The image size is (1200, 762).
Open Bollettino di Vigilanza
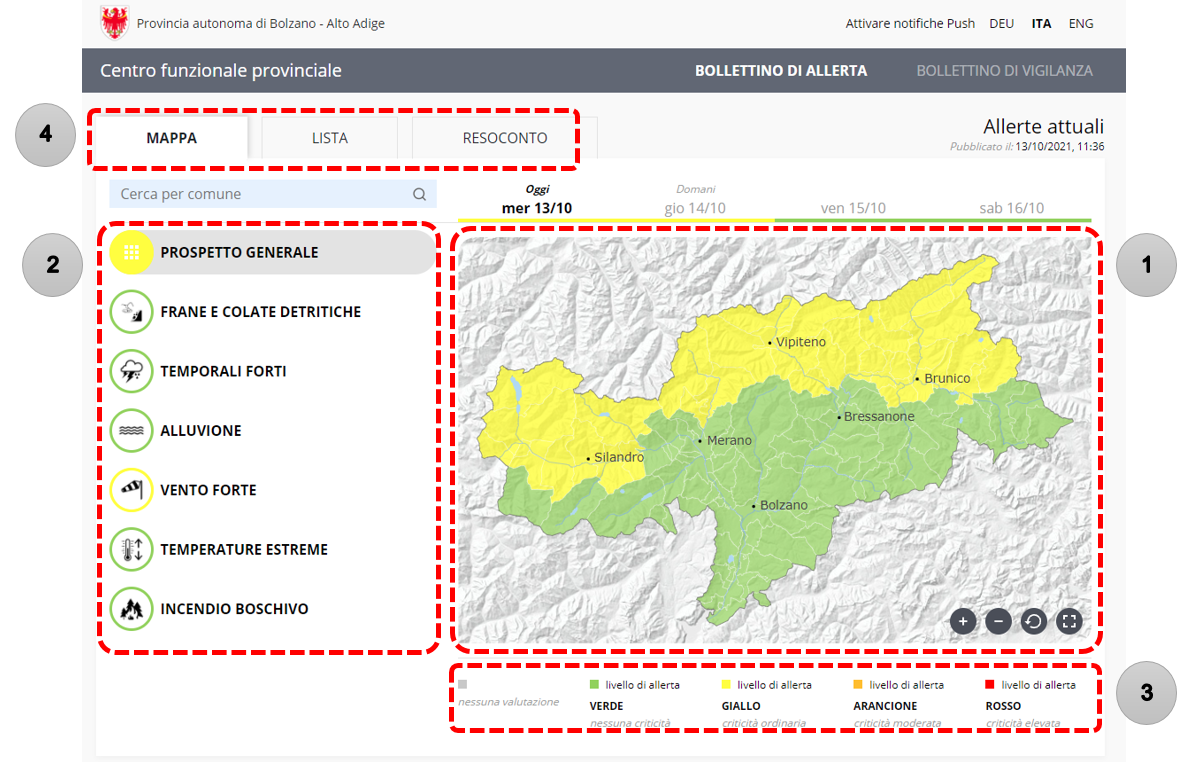pos(1004,71)
